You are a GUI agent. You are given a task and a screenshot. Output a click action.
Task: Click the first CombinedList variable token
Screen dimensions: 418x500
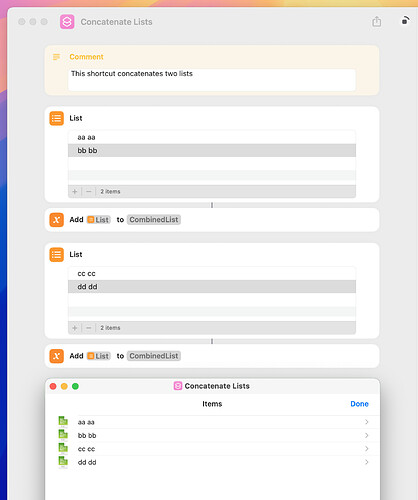[154, 220]
